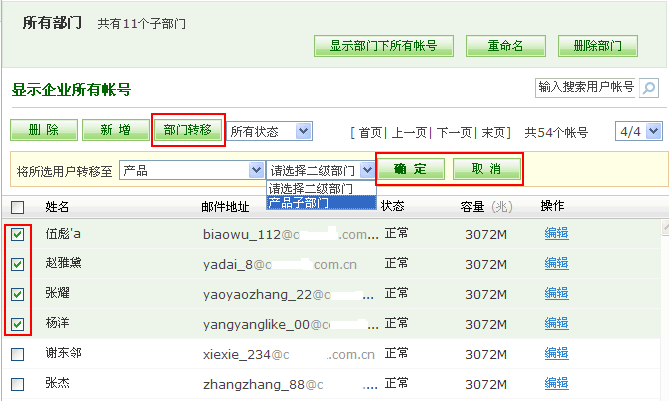Tick the checkbox for 谢东邻
This screenshot has height=401, width=669.
(18, 355)
